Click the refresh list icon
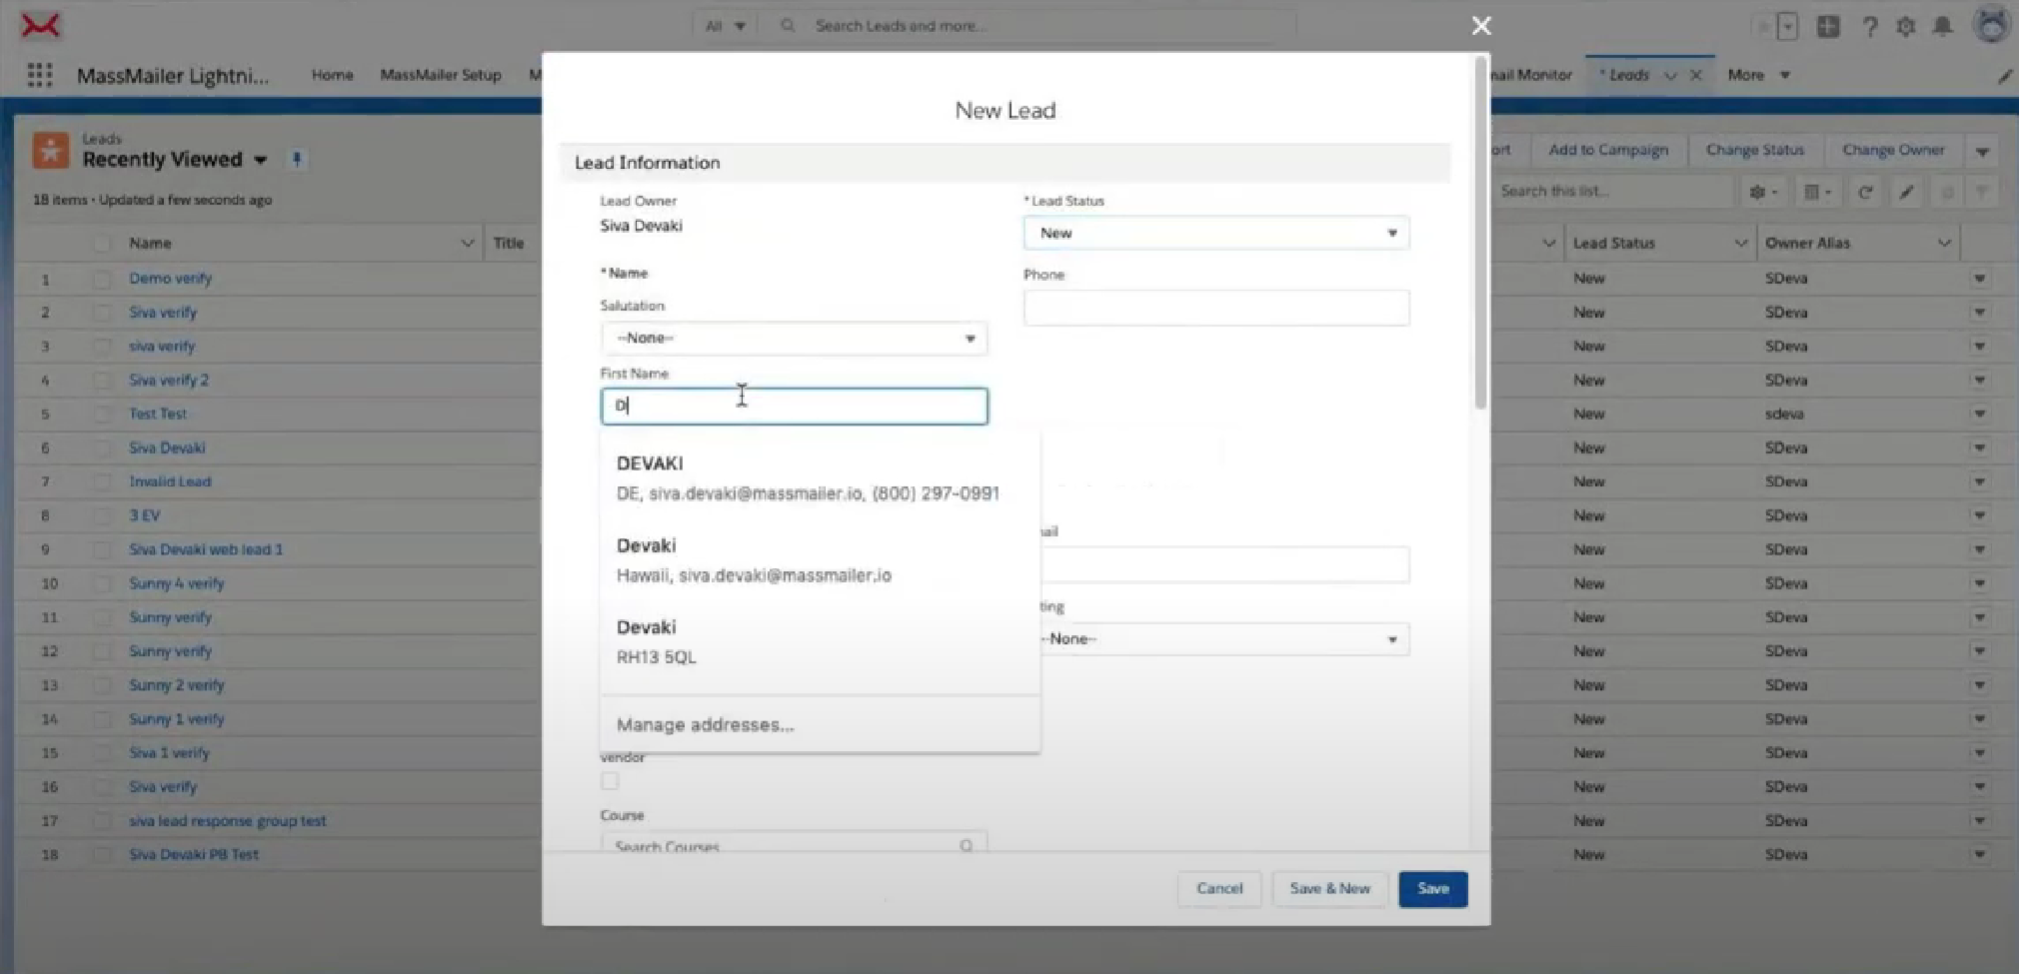The width and height of the screenshot is (2019, 974). pos(1865,192)
